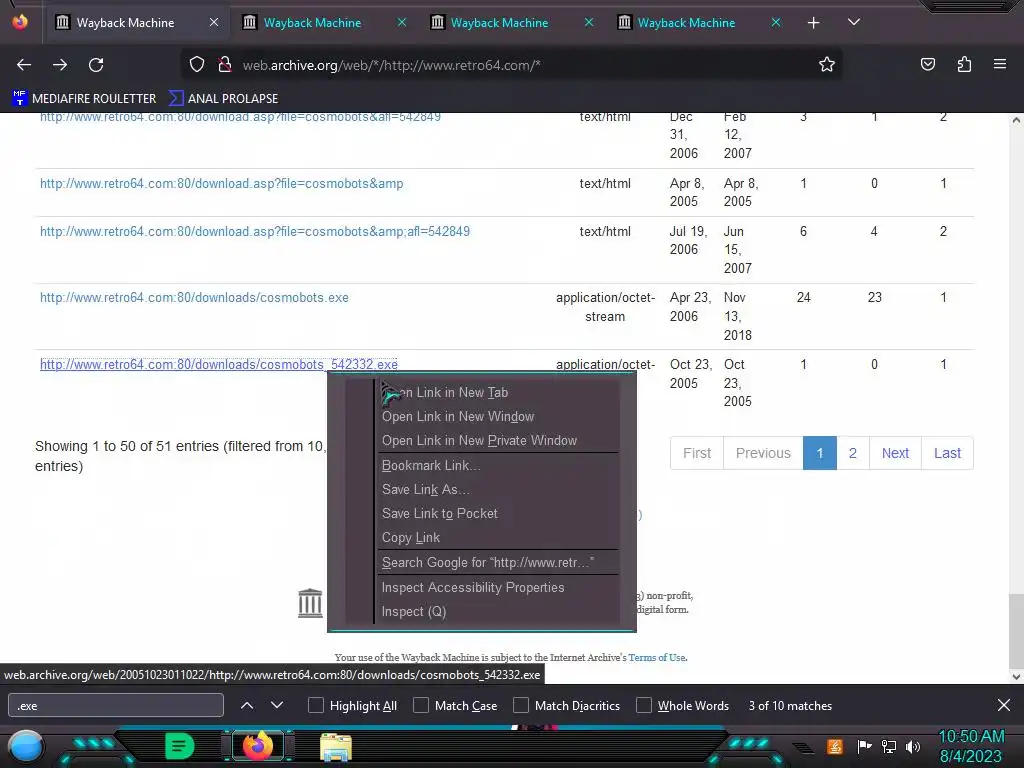The height and width of the screenshot is (768, 1024).
Task: Select Bookmark Link from context menu
Action: click(x=497, y=466)
